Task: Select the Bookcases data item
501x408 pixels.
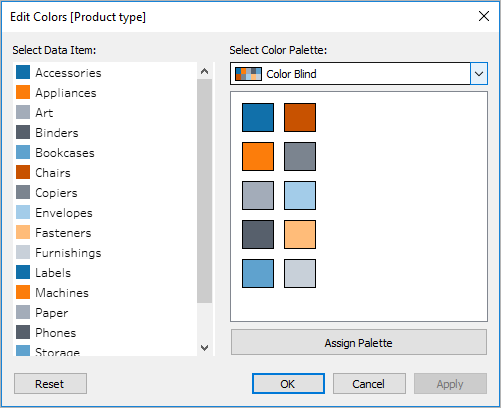Action: tap(105, 153)
